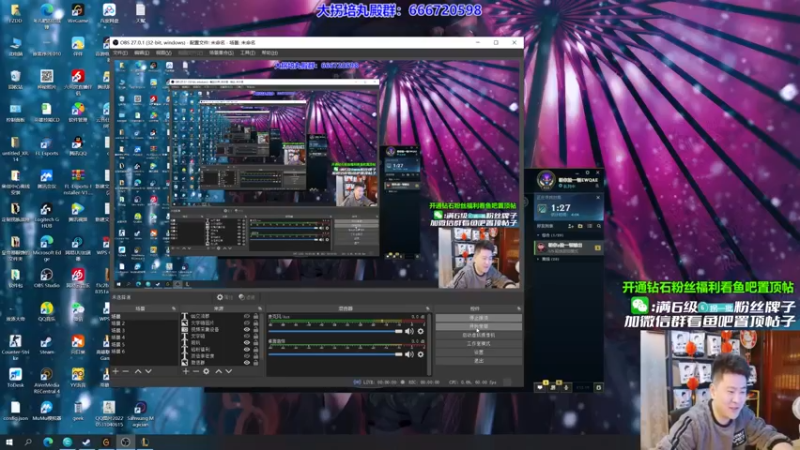The image size is (800, 450).
Task: Toggle visibility eye of the fifth source
Action: pyautogui.click(x=247, y=343)
